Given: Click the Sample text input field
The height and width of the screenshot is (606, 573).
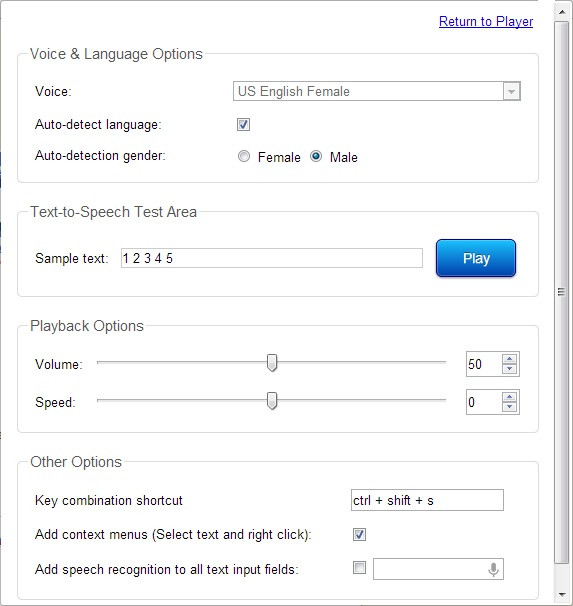Looking at the screenshot, I should (x=272, y=258).
